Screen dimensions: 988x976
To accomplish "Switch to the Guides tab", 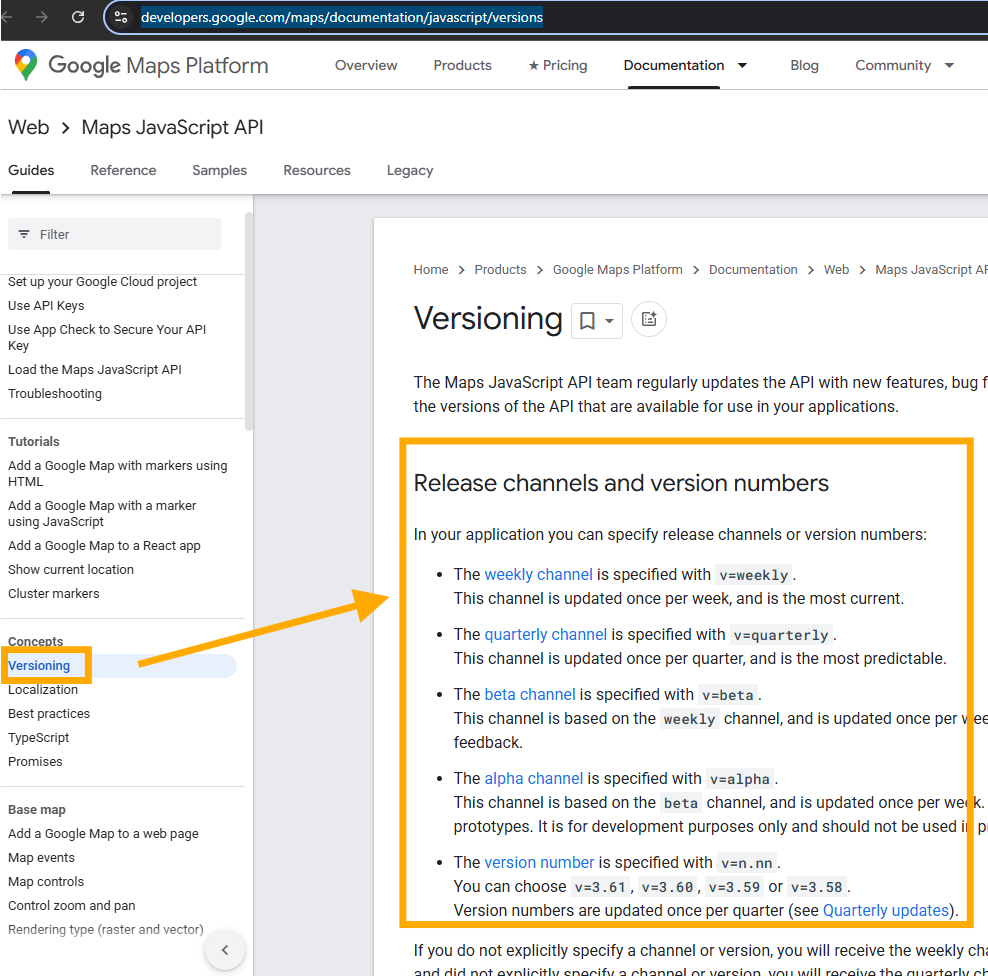I will coord(31,170).
